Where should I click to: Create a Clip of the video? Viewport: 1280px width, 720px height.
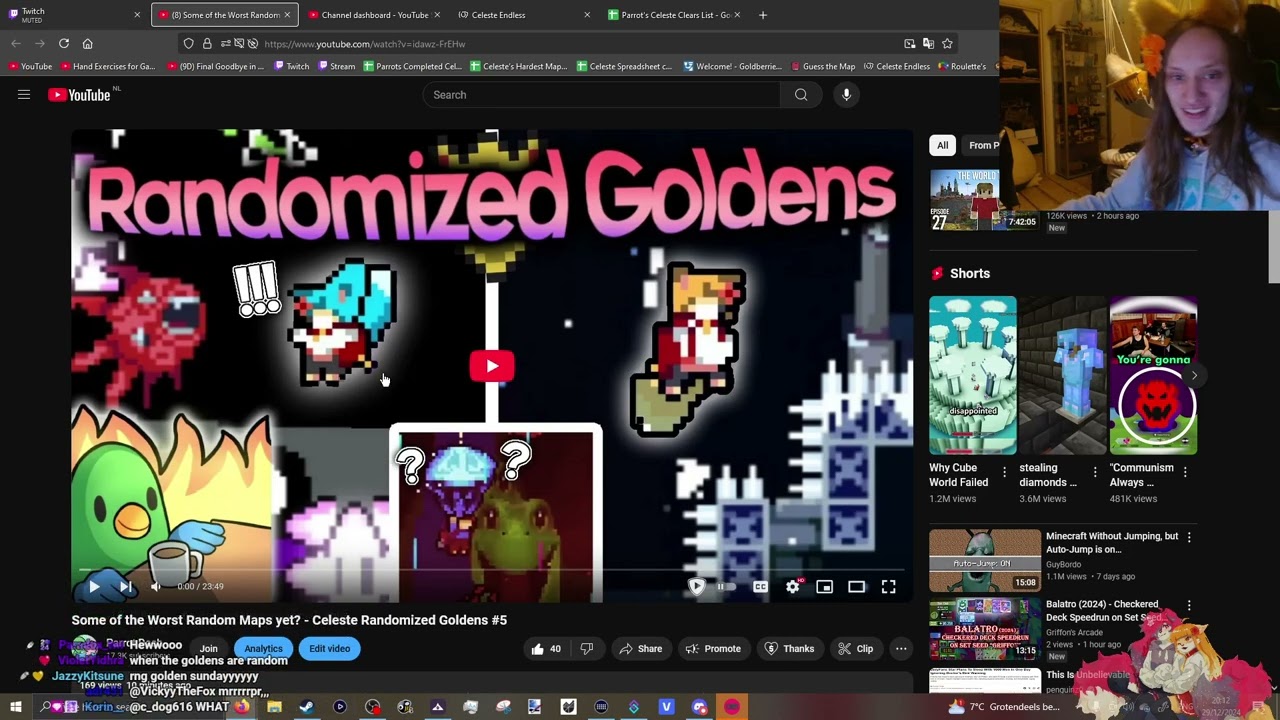pyautogui.click(x=855, y=649)
